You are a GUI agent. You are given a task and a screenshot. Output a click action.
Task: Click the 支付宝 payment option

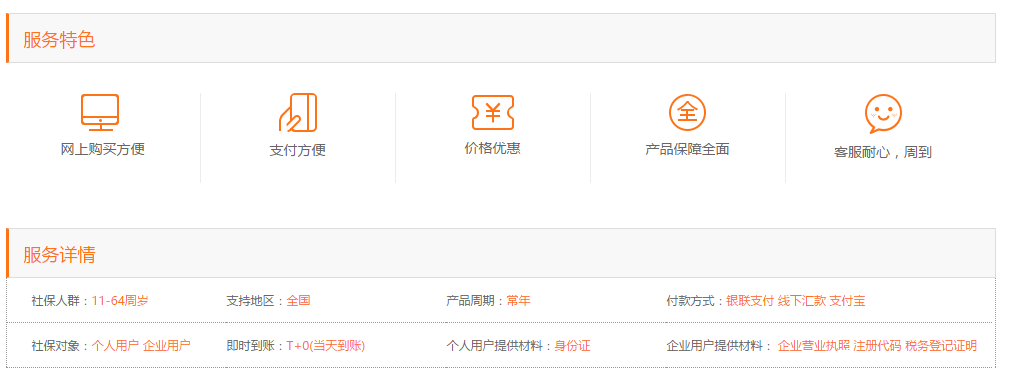(847, 300)
